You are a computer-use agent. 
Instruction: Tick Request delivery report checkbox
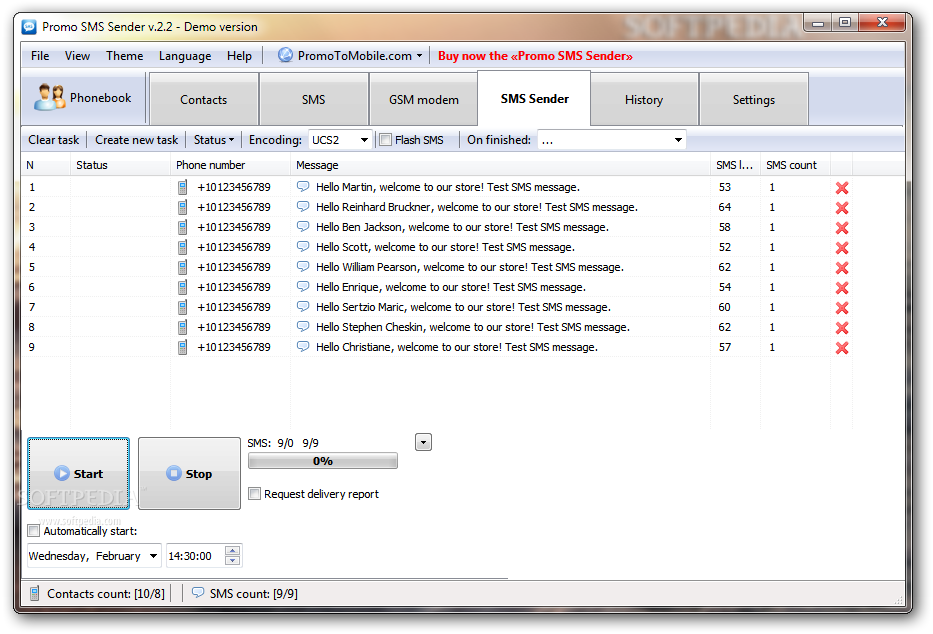coord(255,494)
